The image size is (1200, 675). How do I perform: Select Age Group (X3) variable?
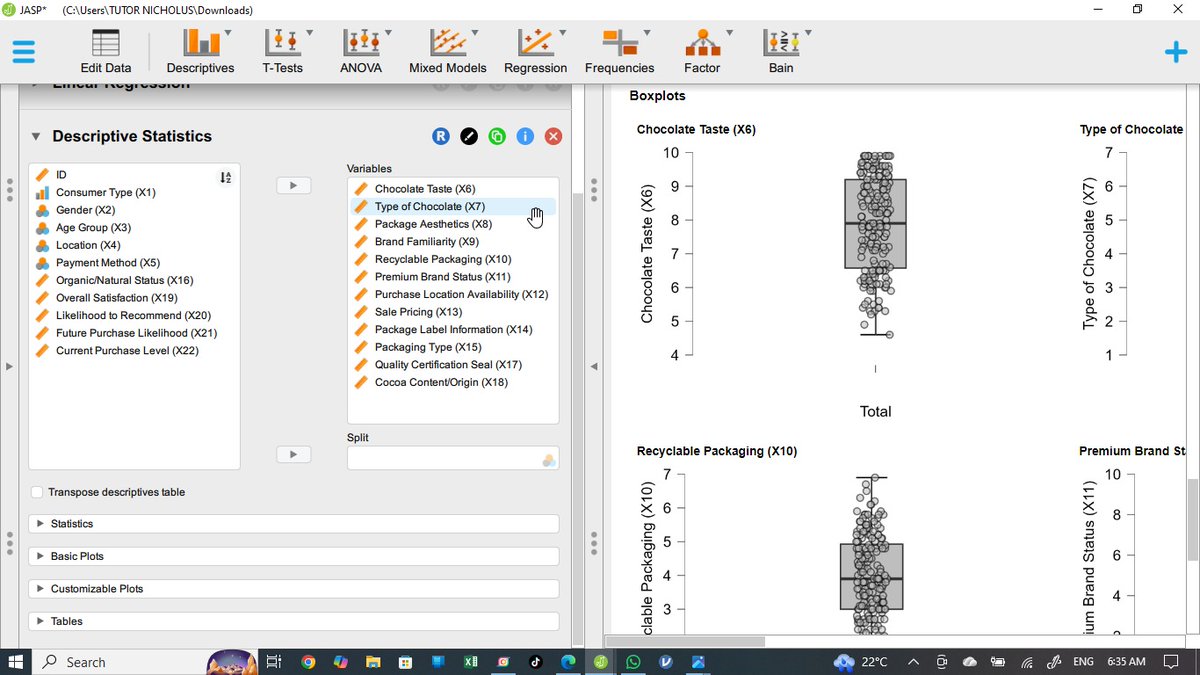point(94,227)
